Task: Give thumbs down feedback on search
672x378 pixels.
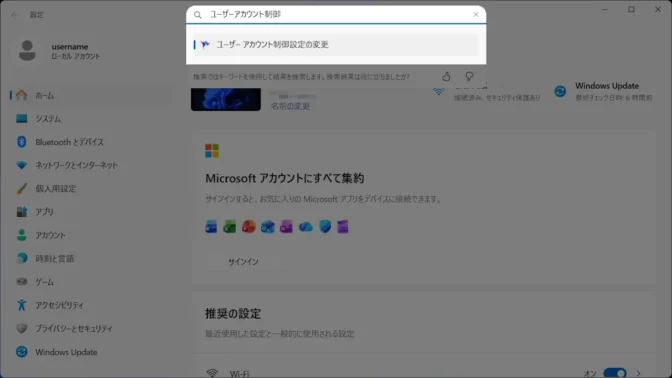Action: pos(469,76)
